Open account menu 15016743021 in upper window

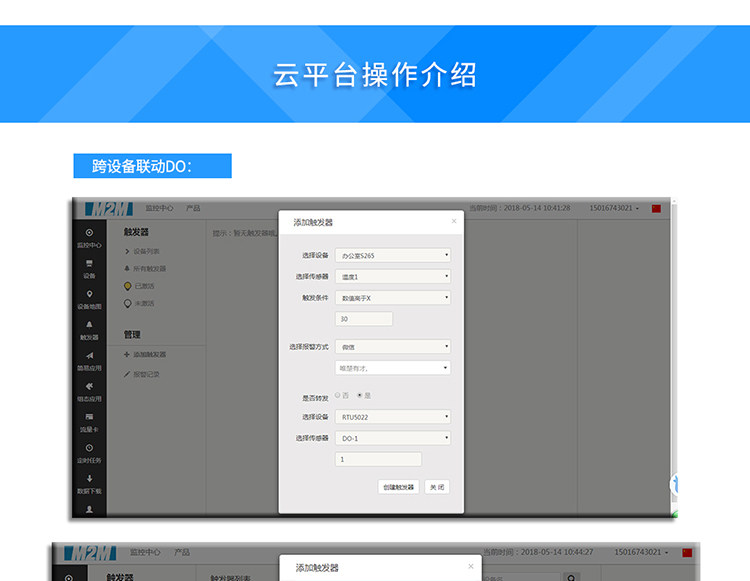tap(614, 208)
